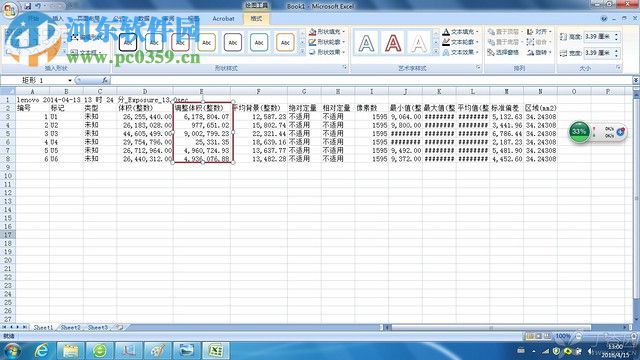
Task: Open the 对齐 align menu
Action: (x=539, y=31)
